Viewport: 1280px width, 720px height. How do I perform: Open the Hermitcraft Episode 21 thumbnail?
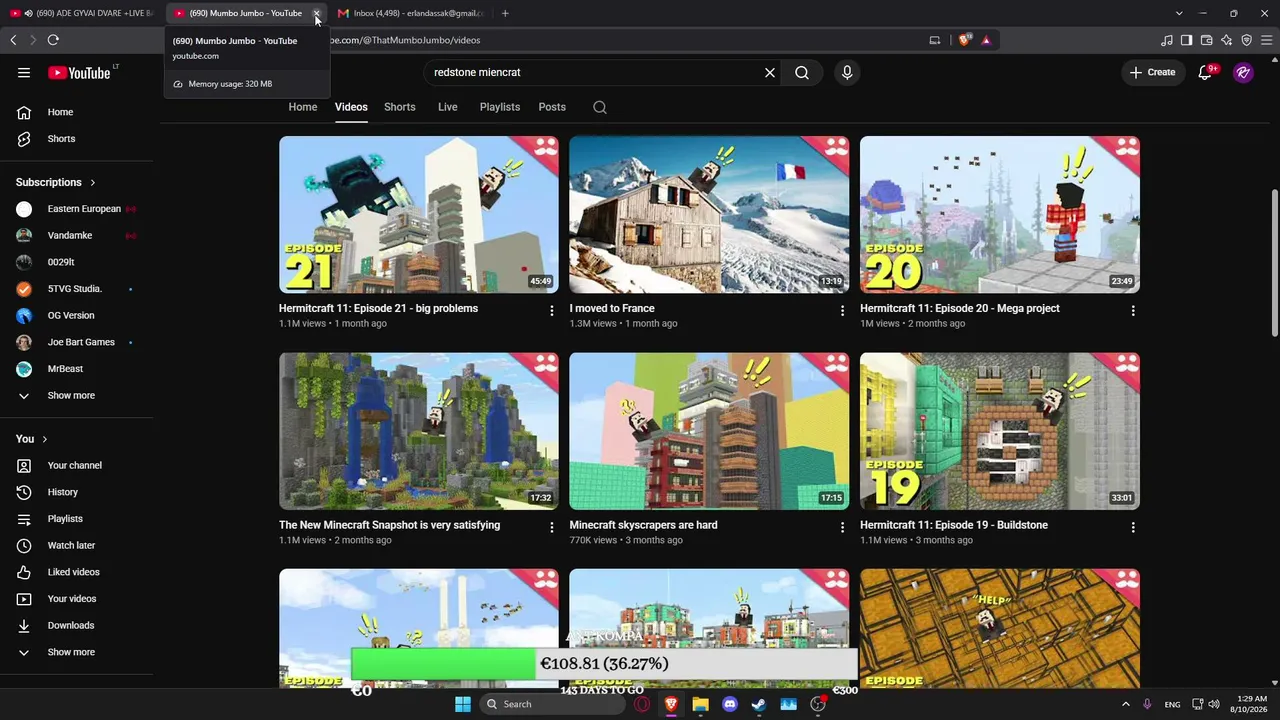pyautogui.click(x=419, y=214)
